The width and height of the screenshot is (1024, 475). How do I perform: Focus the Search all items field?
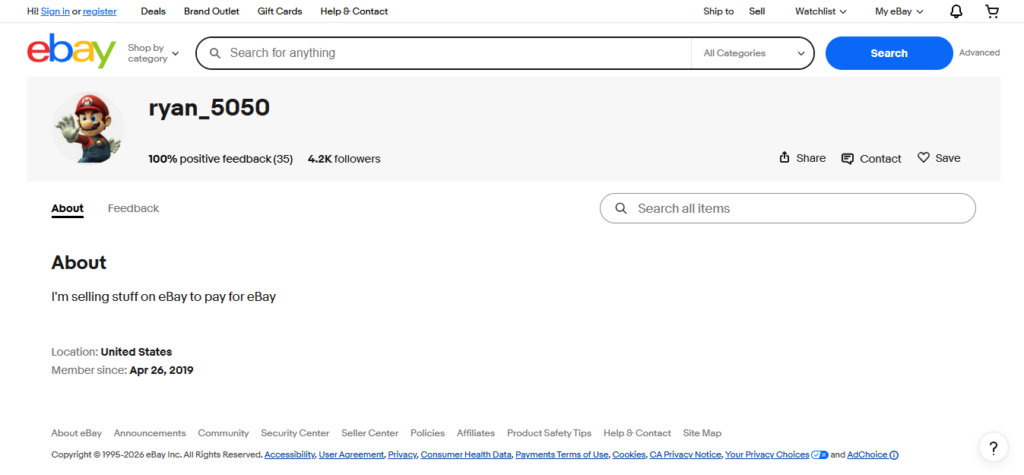(x=788, y=208)
